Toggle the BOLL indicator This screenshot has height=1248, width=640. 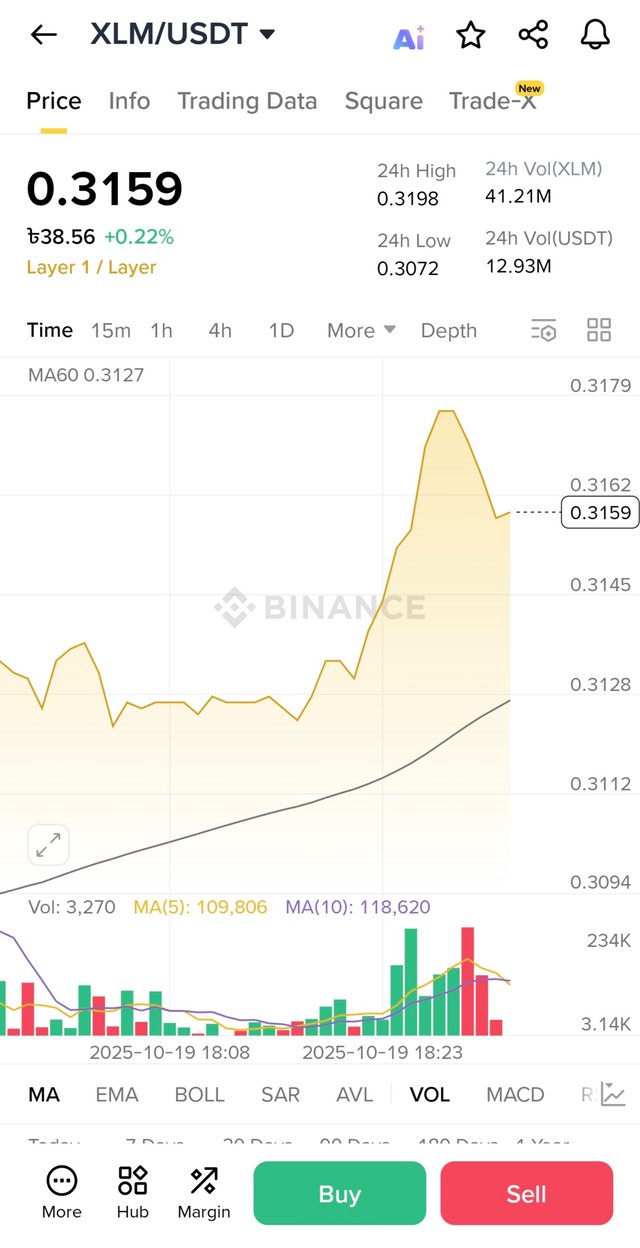pyautogui.click(x=199, y=1095)
